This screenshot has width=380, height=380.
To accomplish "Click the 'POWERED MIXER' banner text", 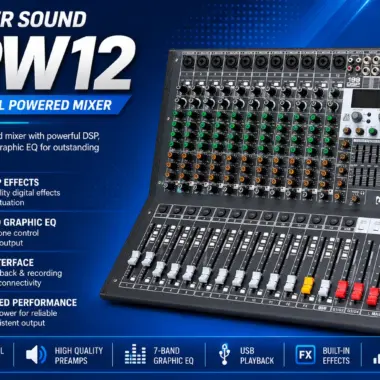I will (60, 105).
